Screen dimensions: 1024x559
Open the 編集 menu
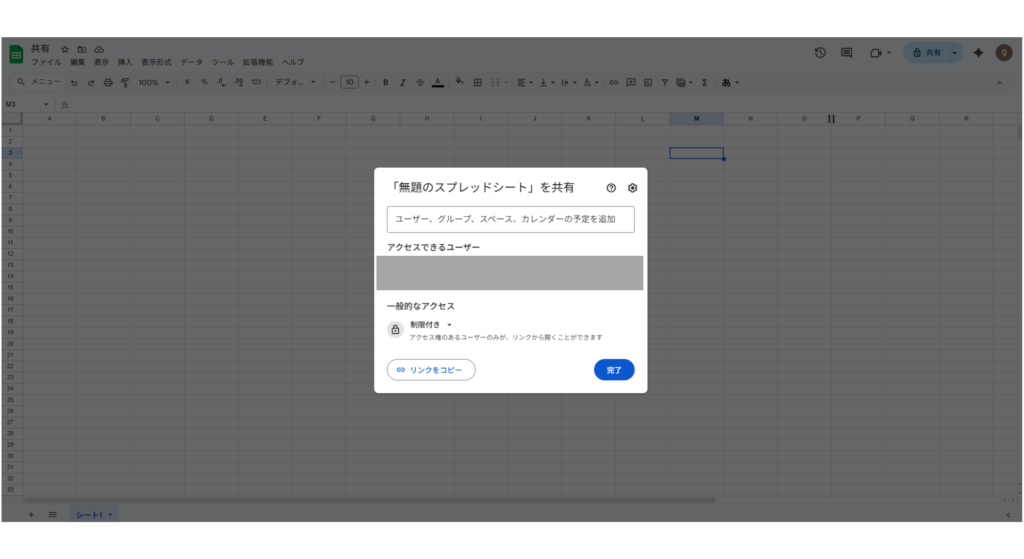(78, 63)
